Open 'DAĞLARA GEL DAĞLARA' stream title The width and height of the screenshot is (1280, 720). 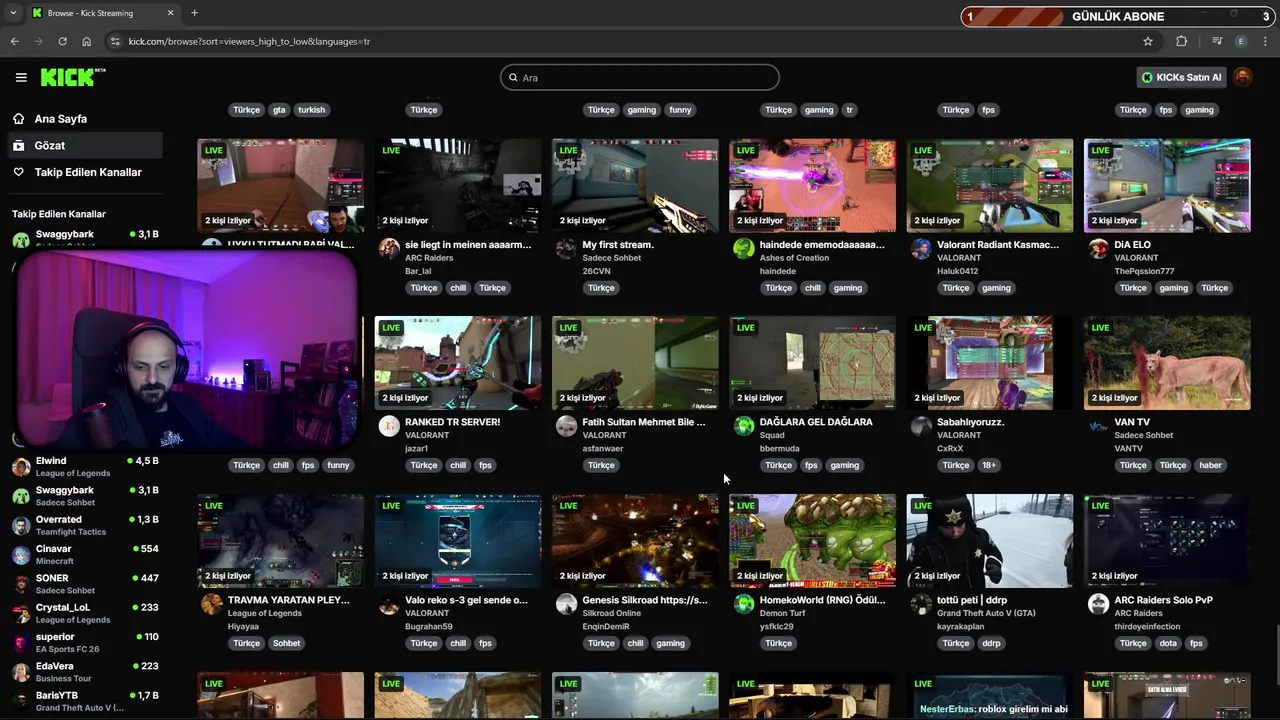(x=816, y=422)
